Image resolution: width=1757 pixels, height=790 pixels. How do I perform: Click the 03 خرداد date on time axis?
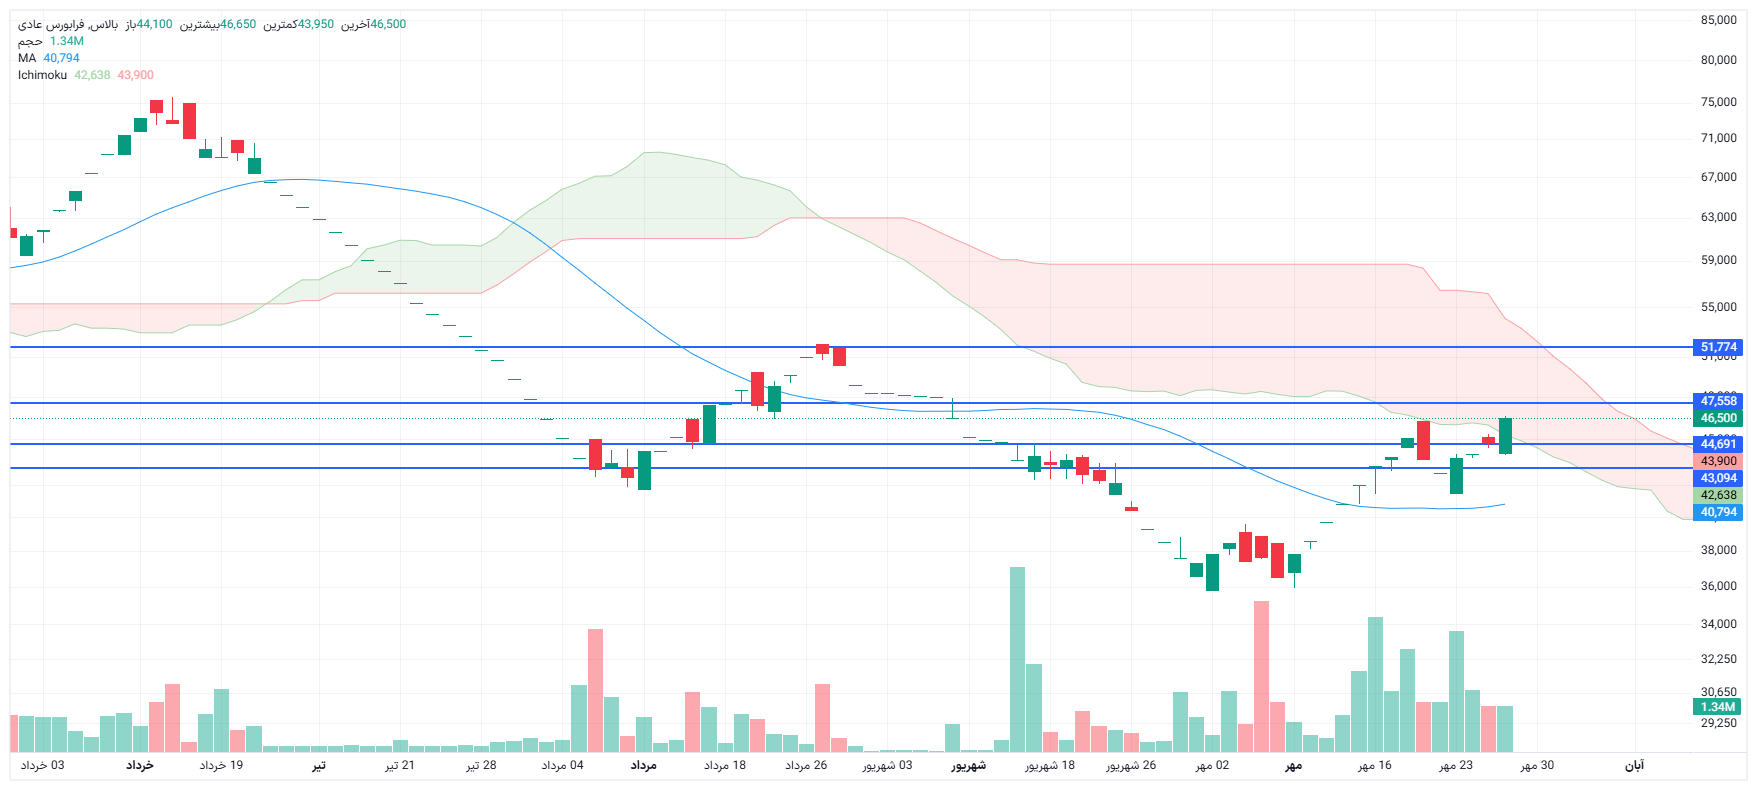tap(43, 766)
